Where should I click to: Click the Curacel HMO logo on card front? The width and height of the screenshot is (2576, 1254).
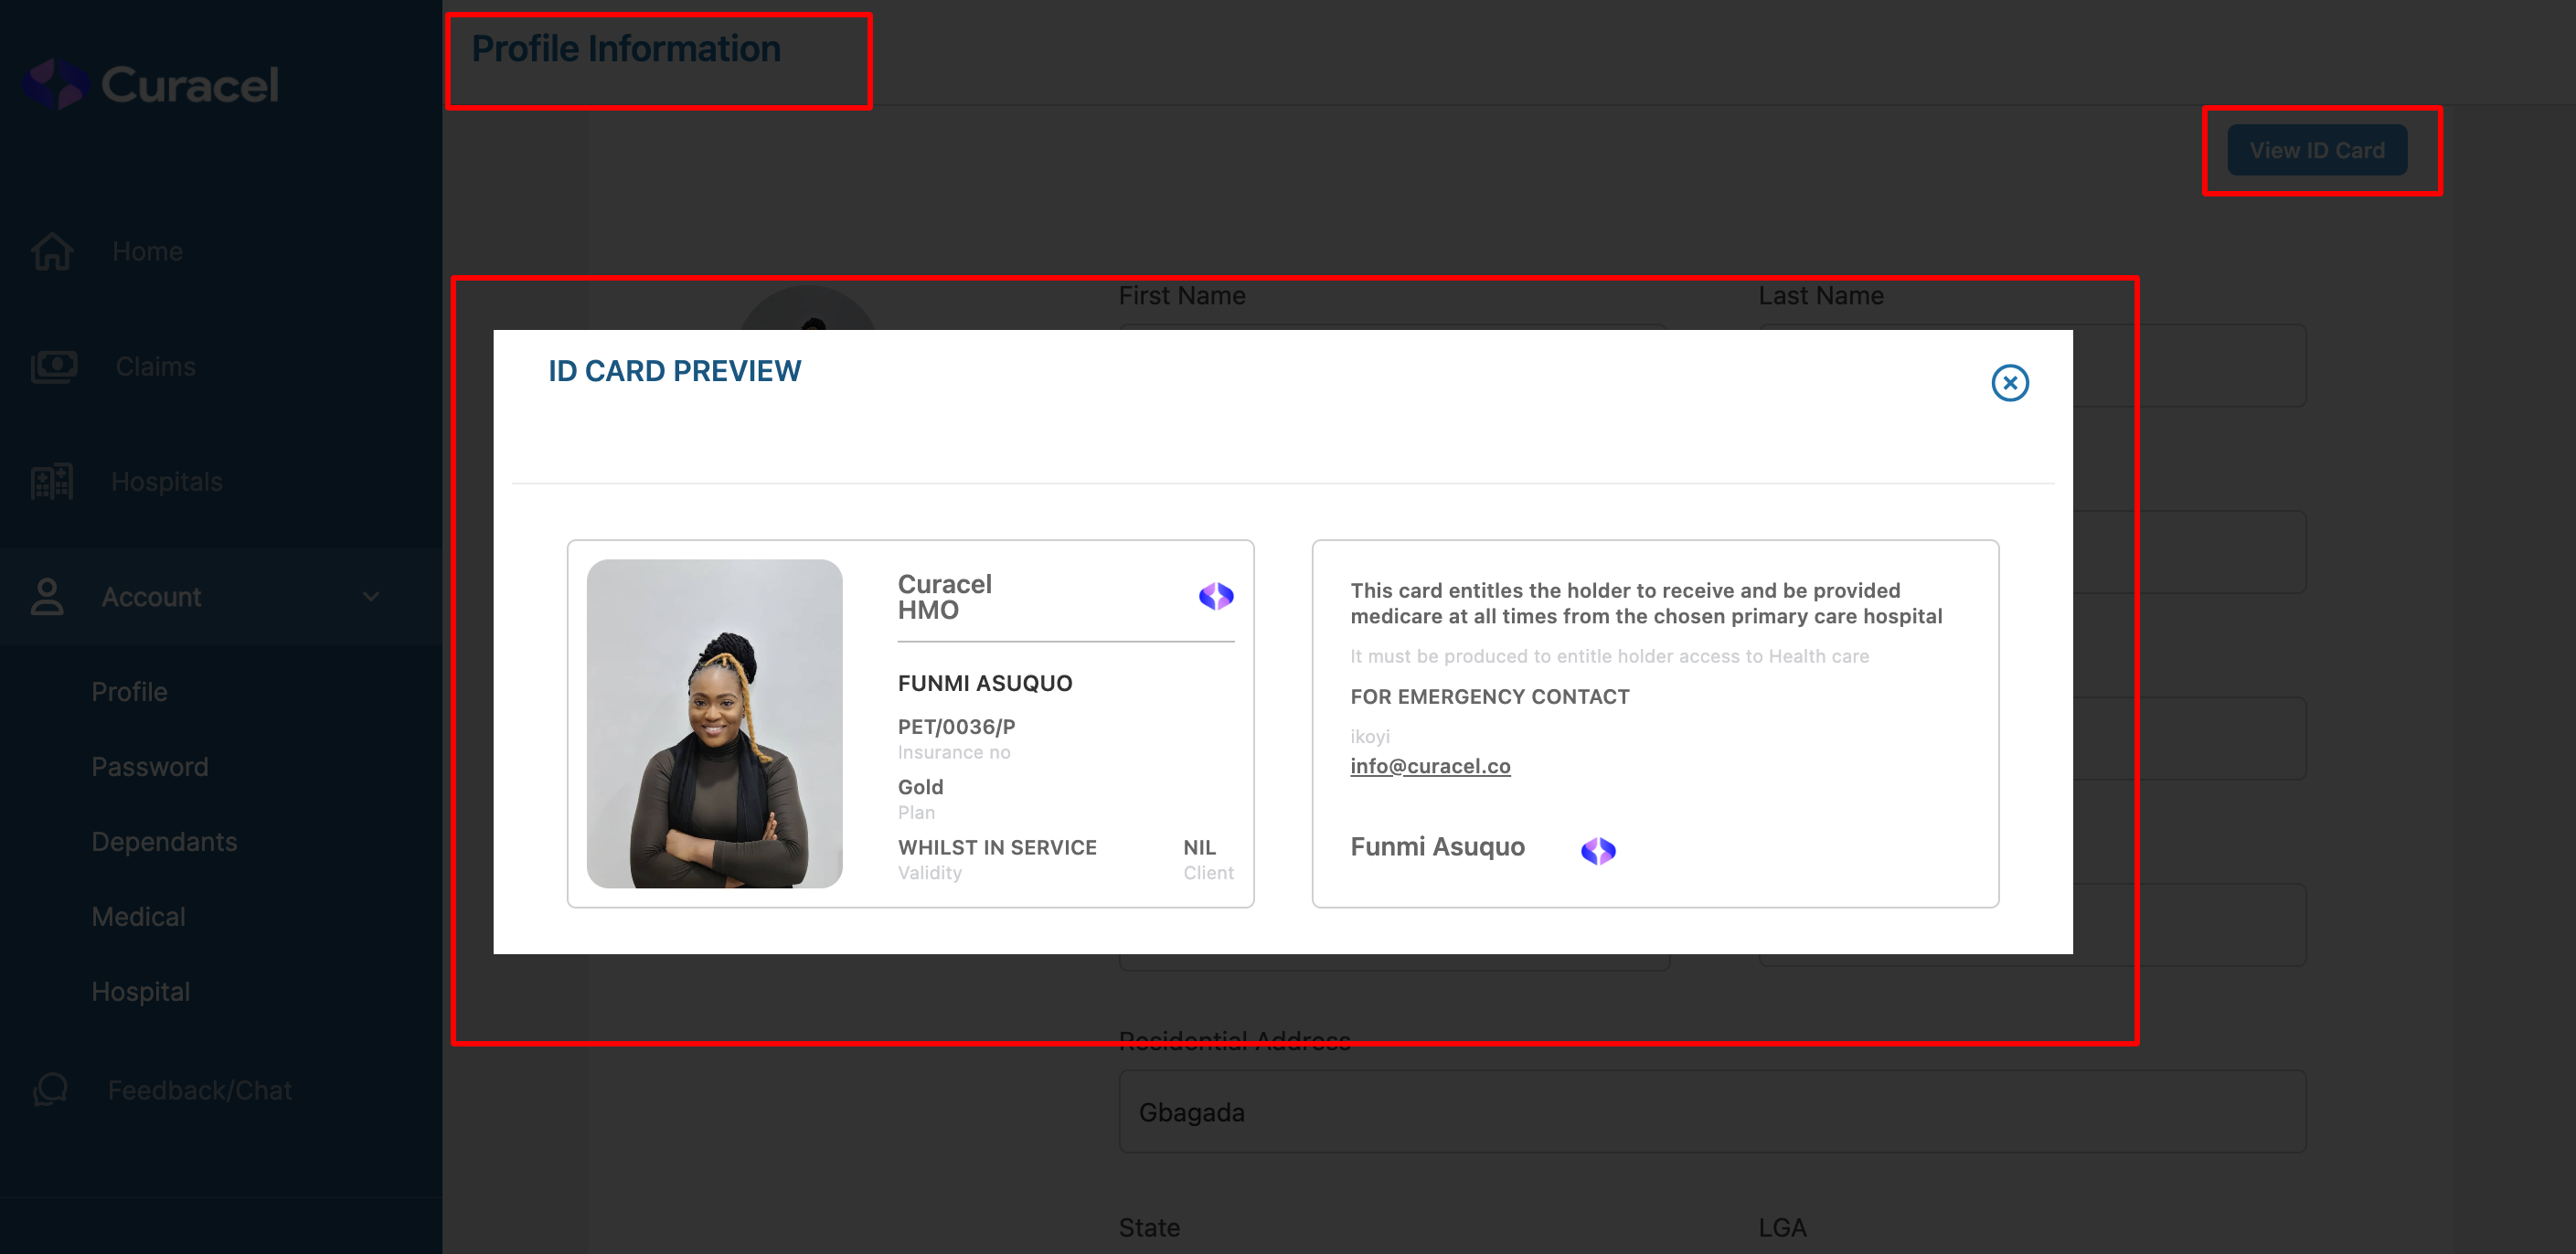click(x=1216, y=596)
